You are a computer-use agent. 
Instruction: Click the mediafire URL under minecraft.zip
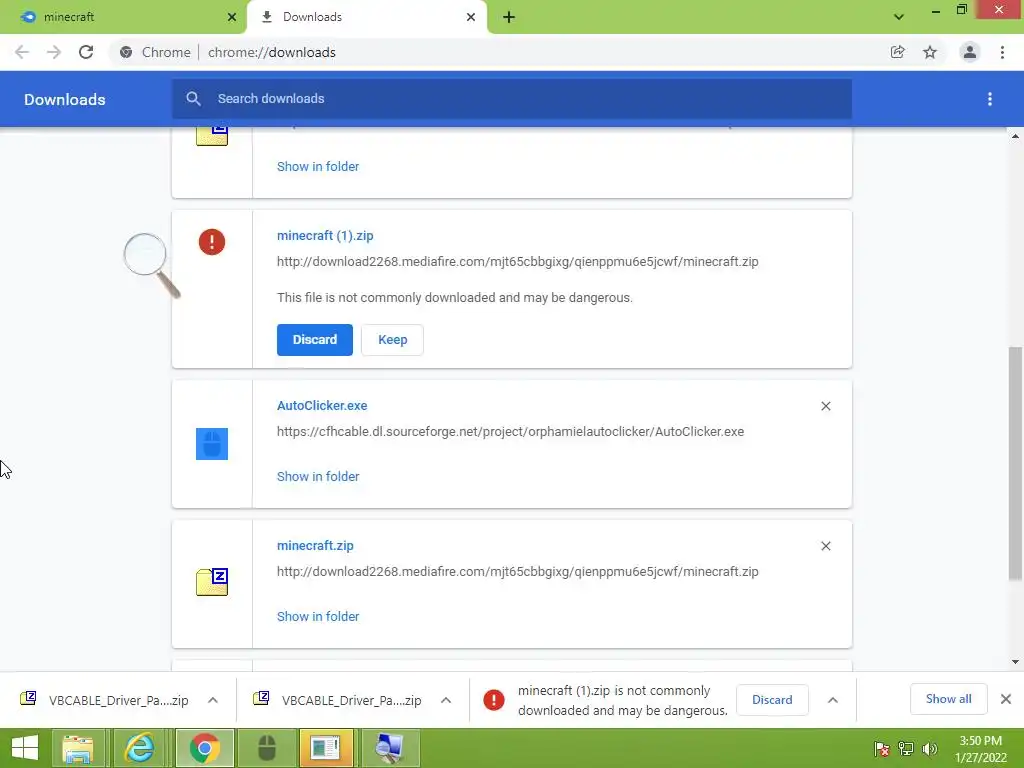coord(518,571)
